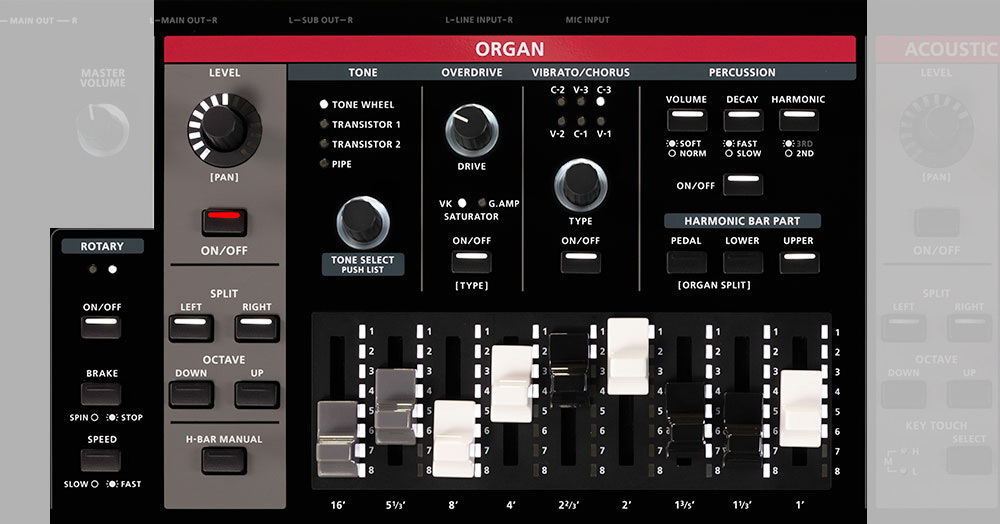Screen dimensions: 1000x524
Task: Click the rotary brake STOP indicator
Action: point(112,418)
